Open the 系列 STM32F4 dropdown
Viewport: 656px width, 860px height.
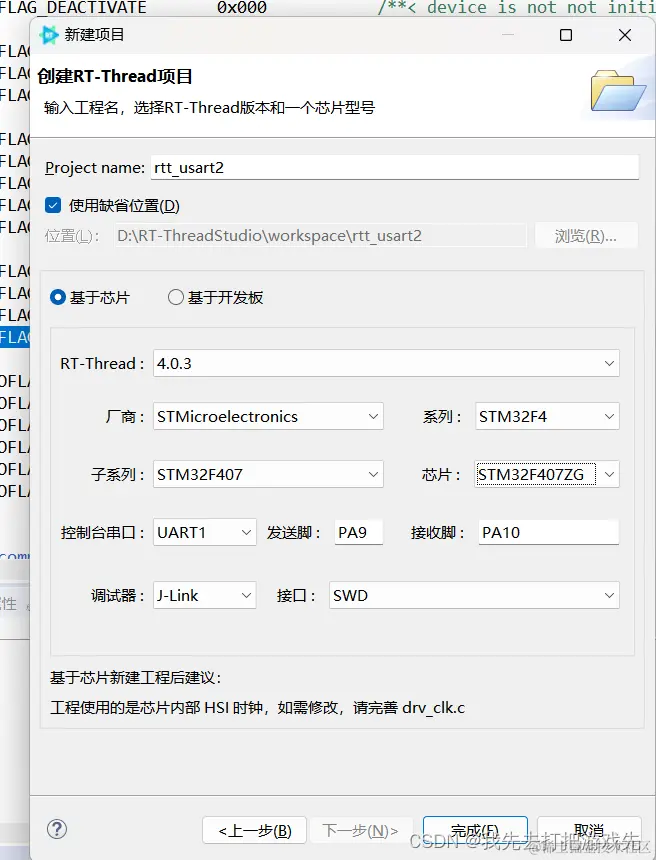[547, 416]
